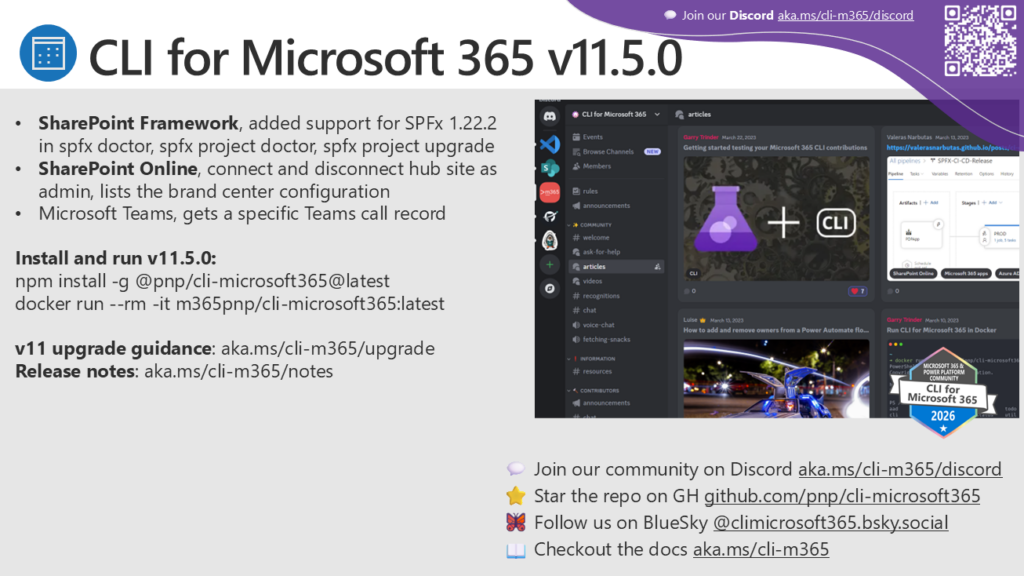Open the Explore Discoverable Servers compass icon
This screenshot has height=576, width=1024.
550,288
